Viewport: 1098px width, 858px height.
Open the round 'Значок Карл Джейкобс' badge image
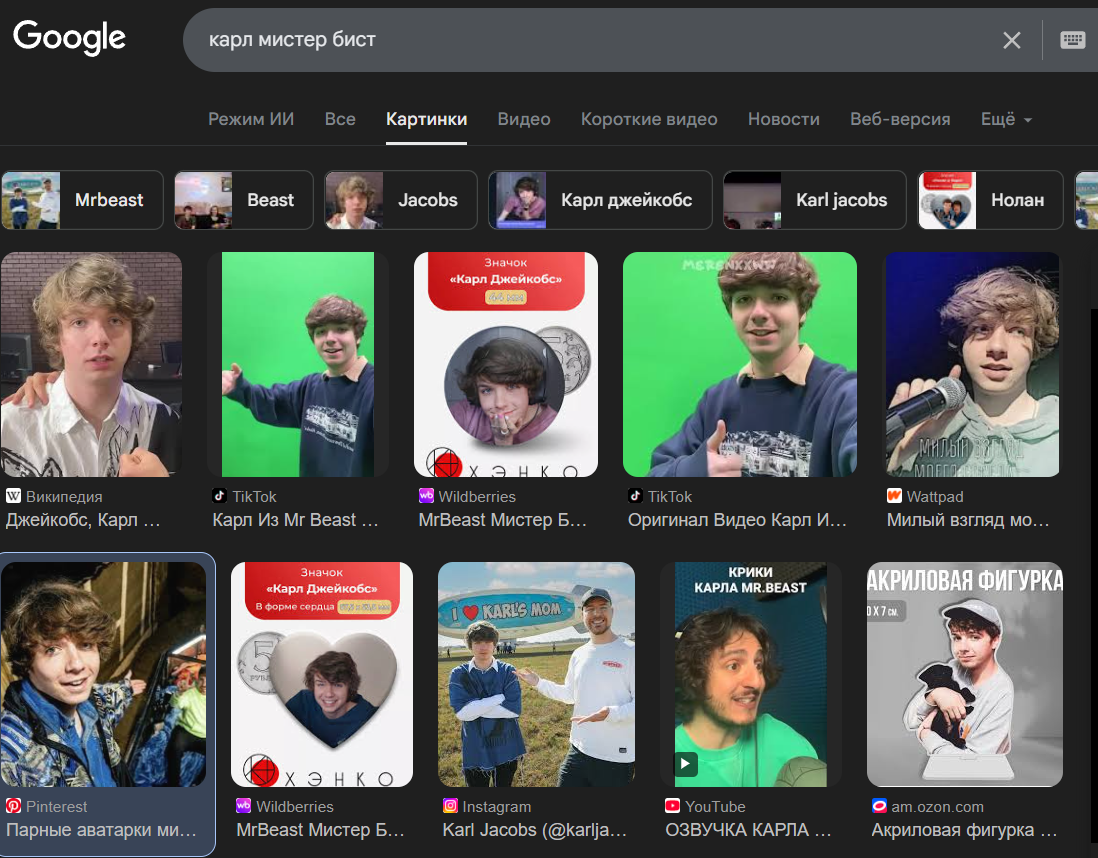tap(506, 364)
